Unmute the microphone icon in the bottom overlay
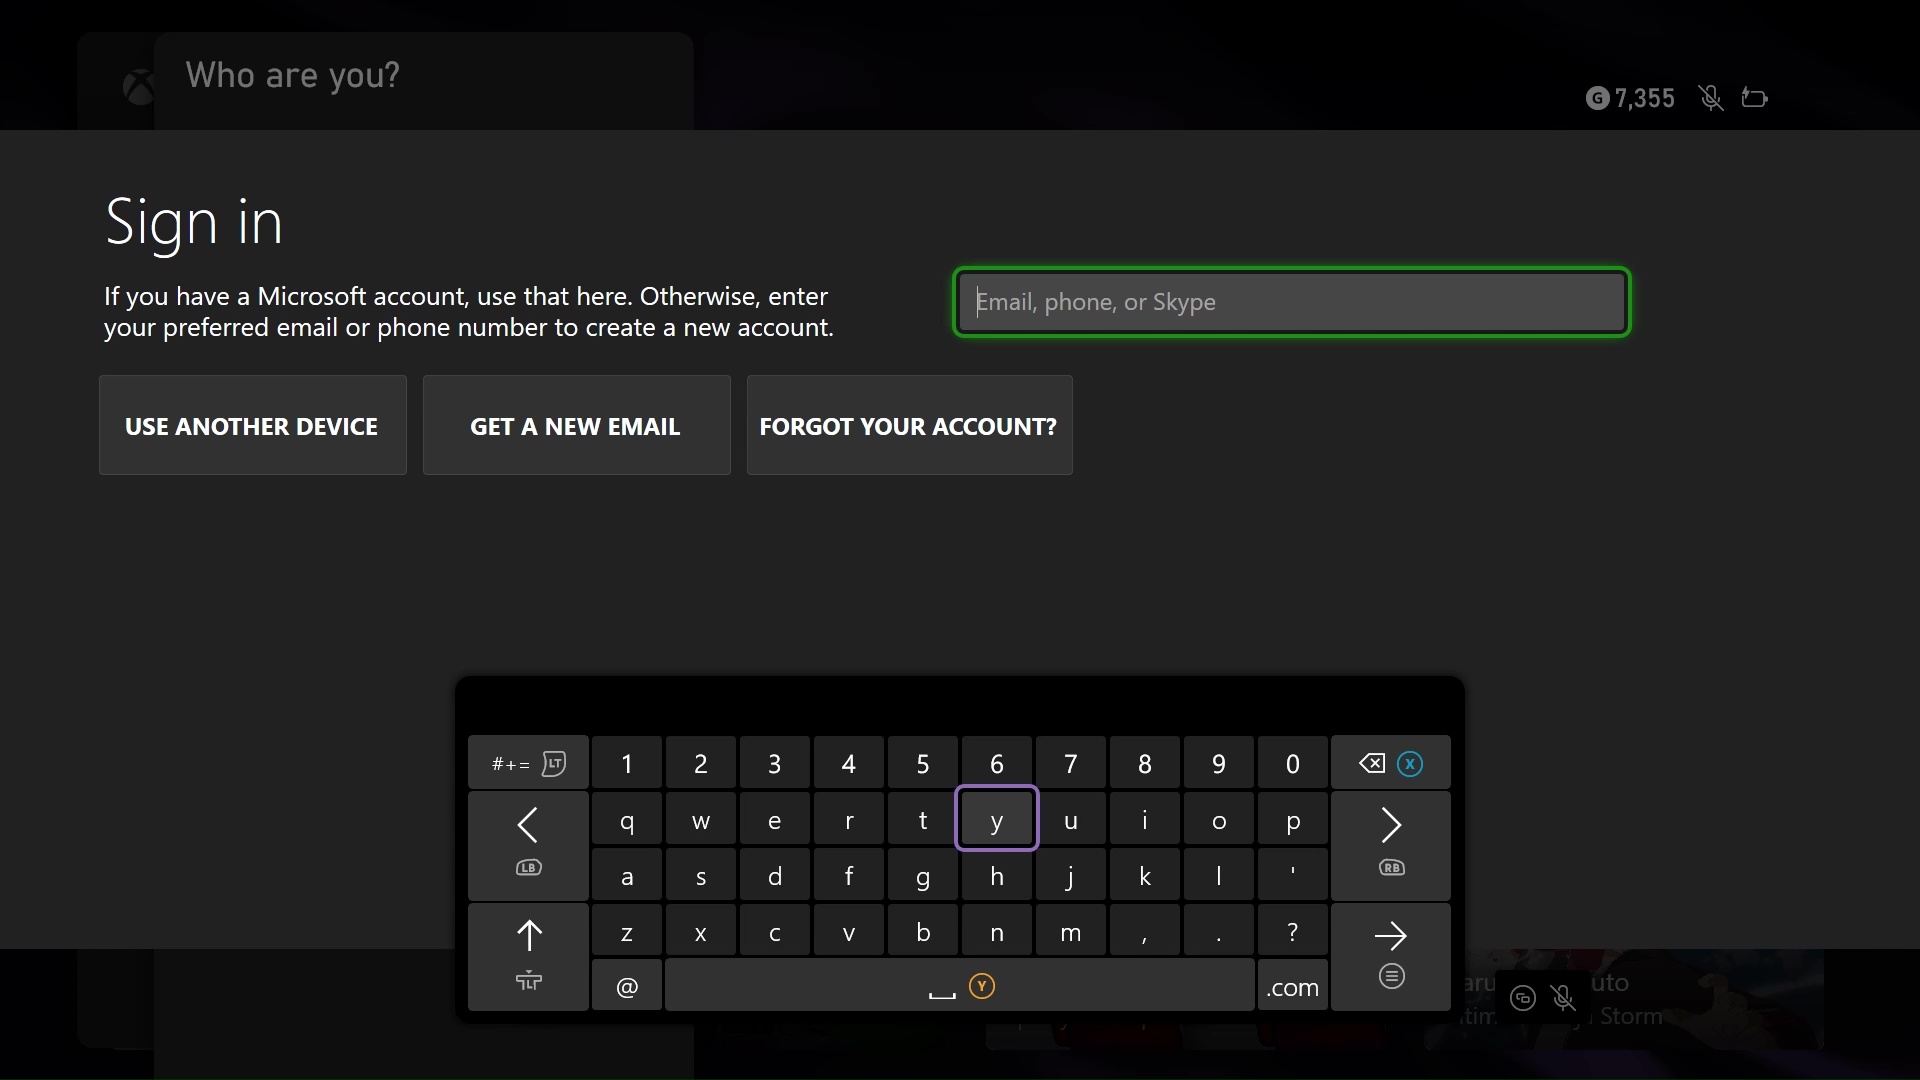1920x1080 pixels. click(1563, 998)
